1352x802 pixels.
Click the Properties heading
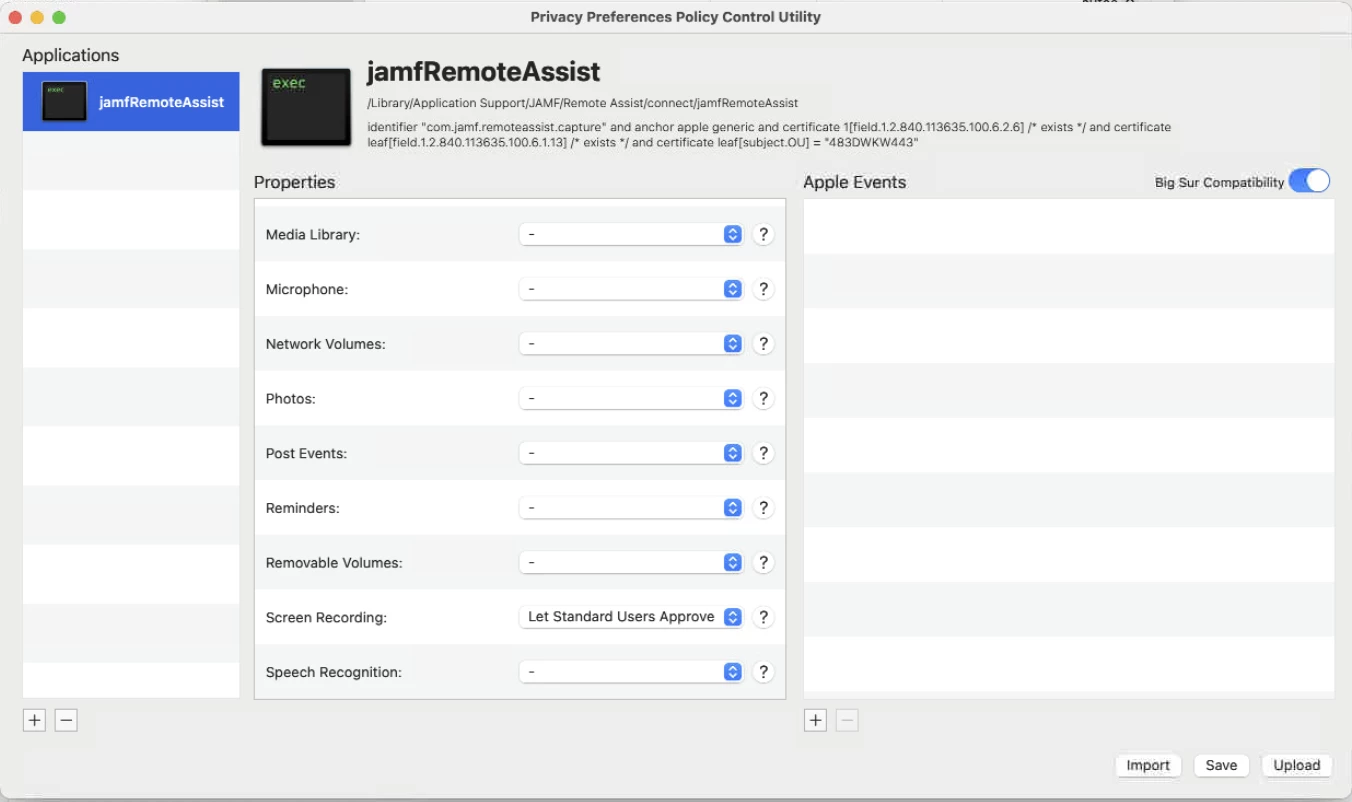coord(295,182)
